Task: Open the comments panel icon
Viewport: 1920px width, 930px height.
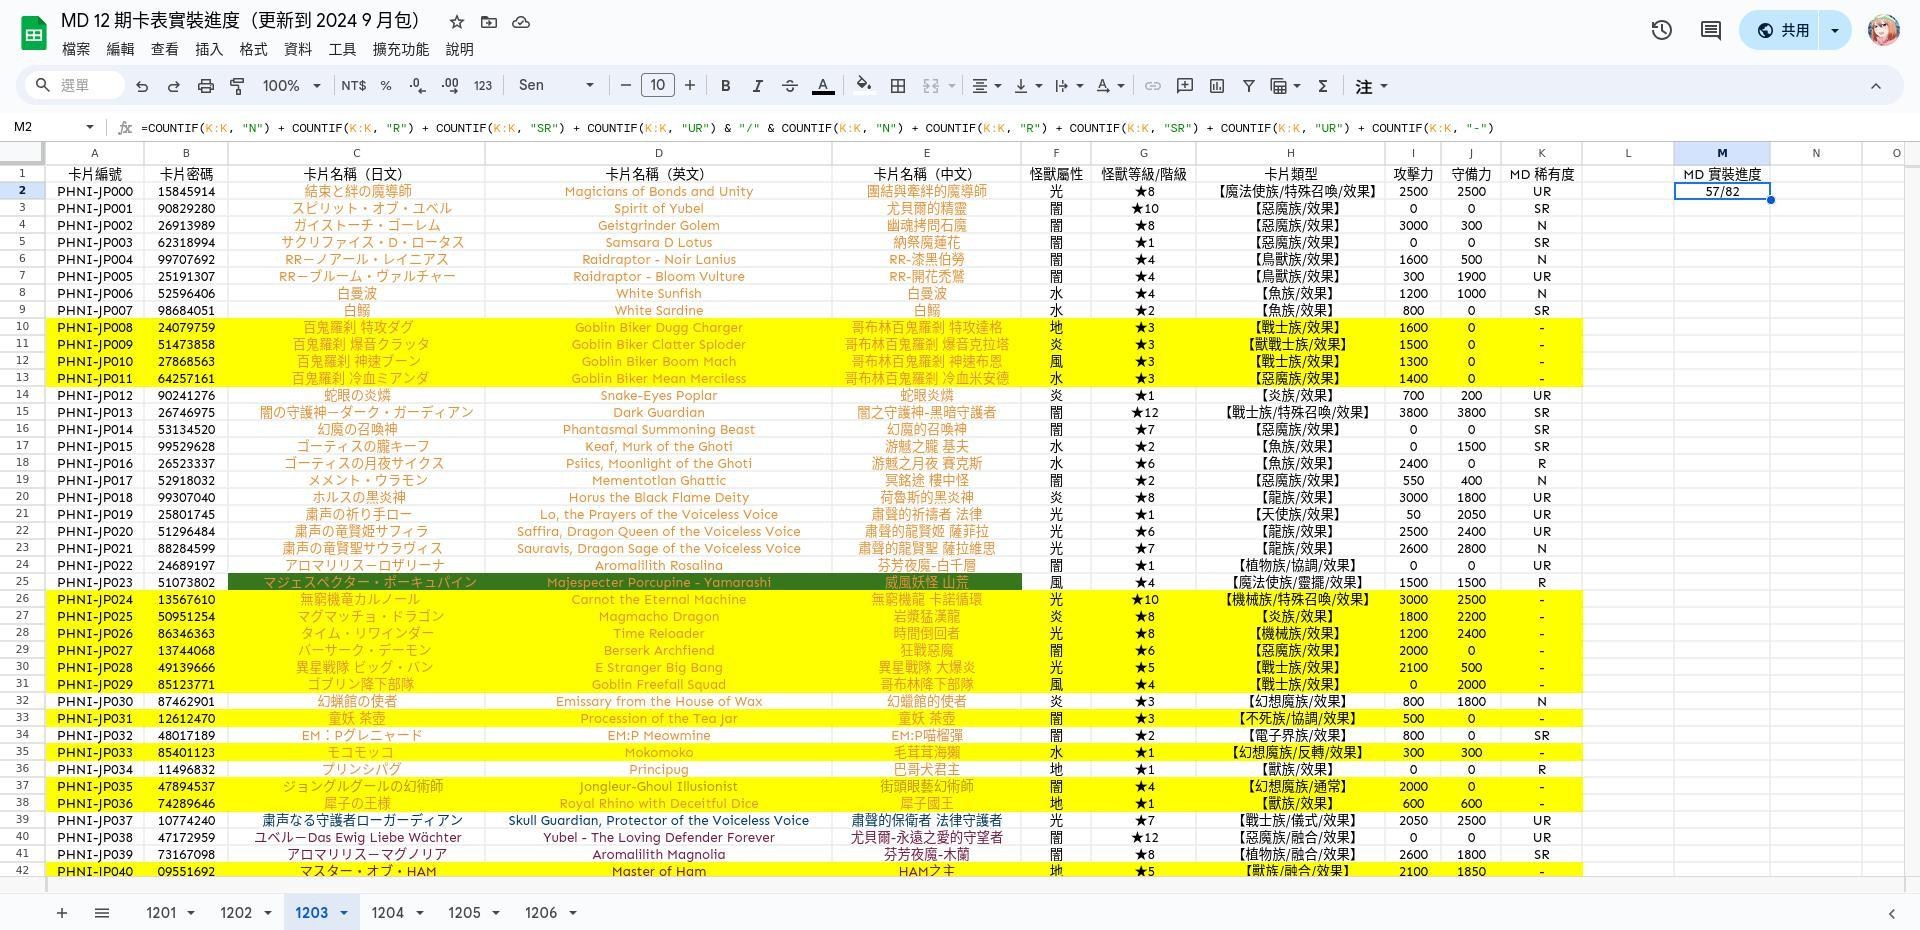Action: coord(1711,30)
